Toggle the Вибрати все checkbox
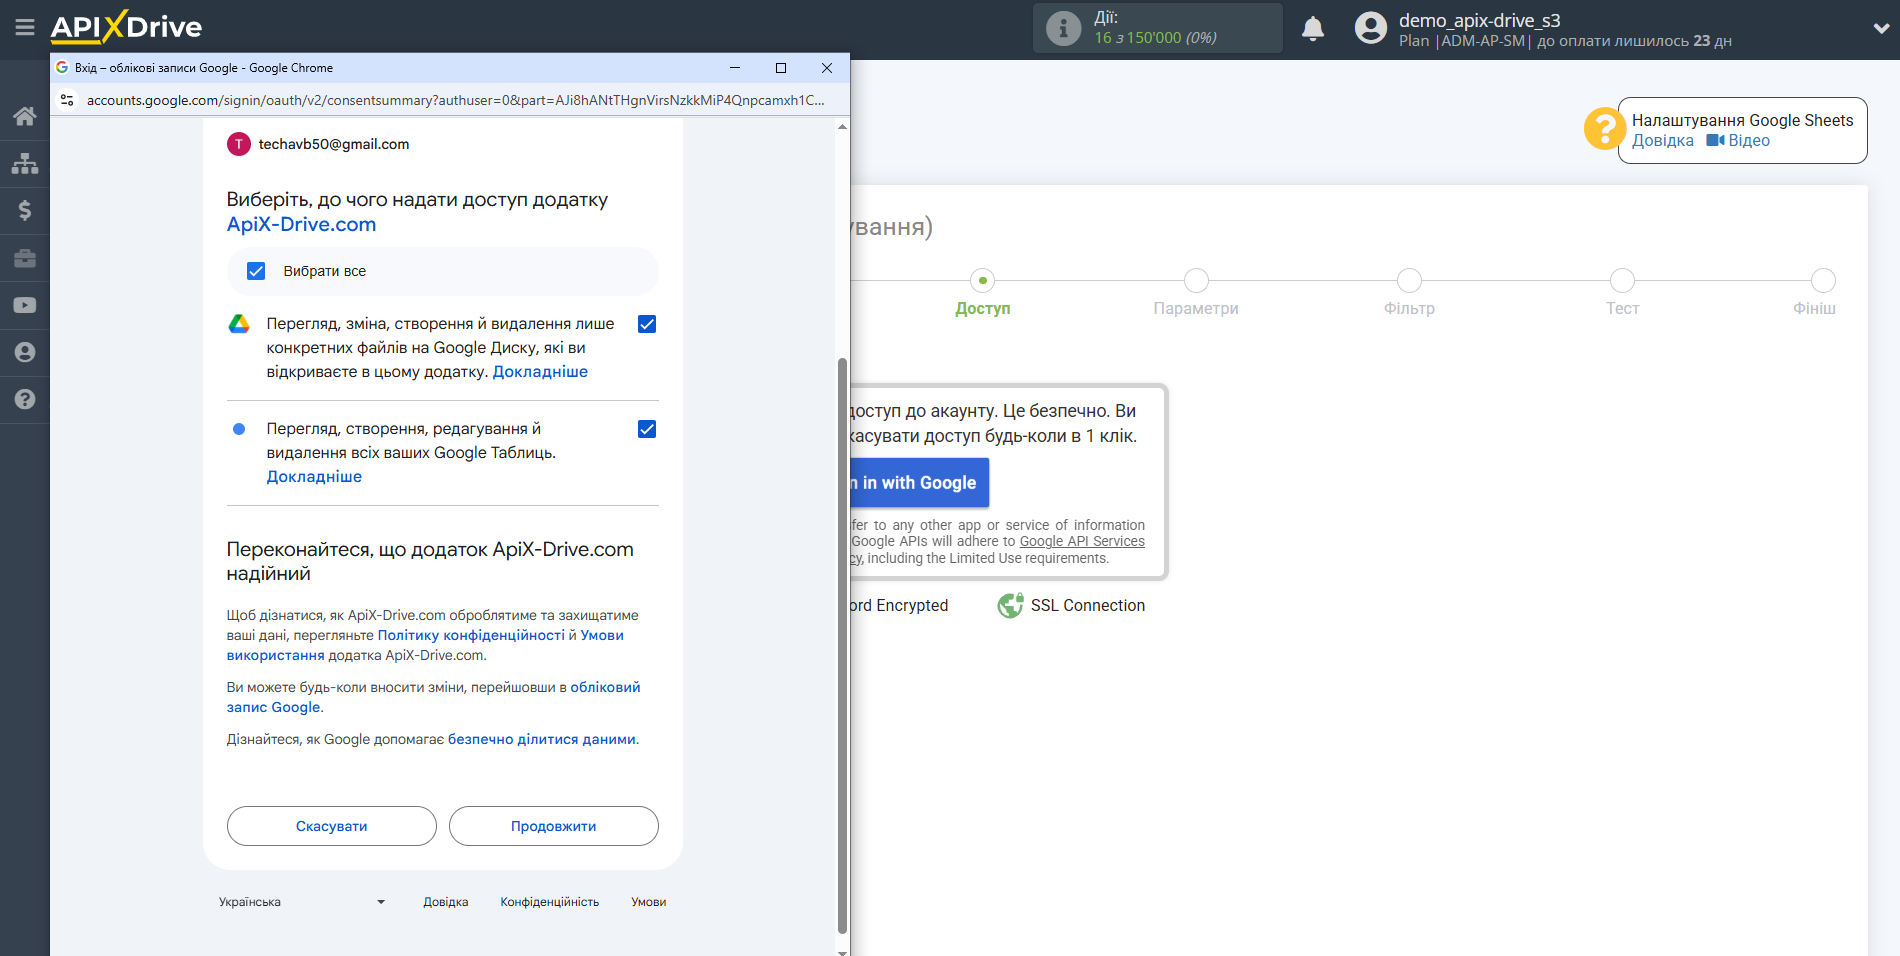 pos(256,271)
